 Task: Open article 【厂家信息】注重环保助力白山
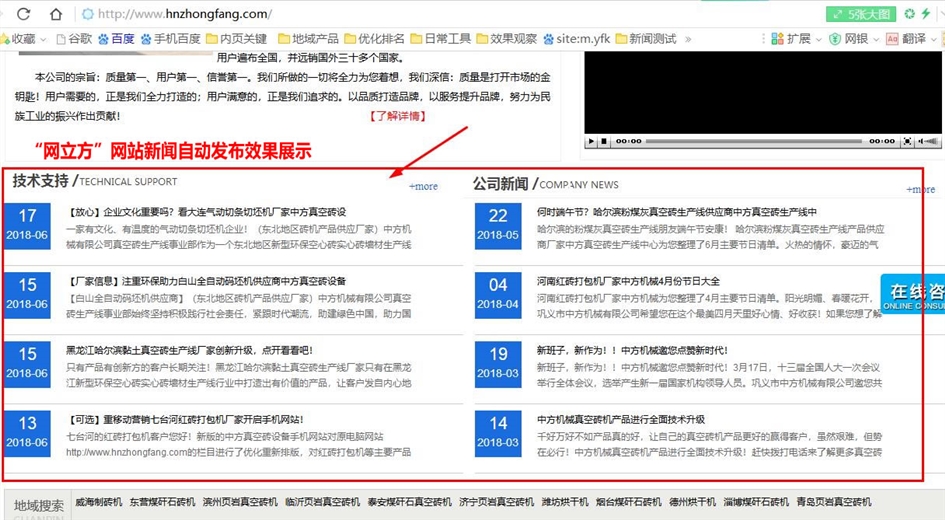click(x=206, y=281)
